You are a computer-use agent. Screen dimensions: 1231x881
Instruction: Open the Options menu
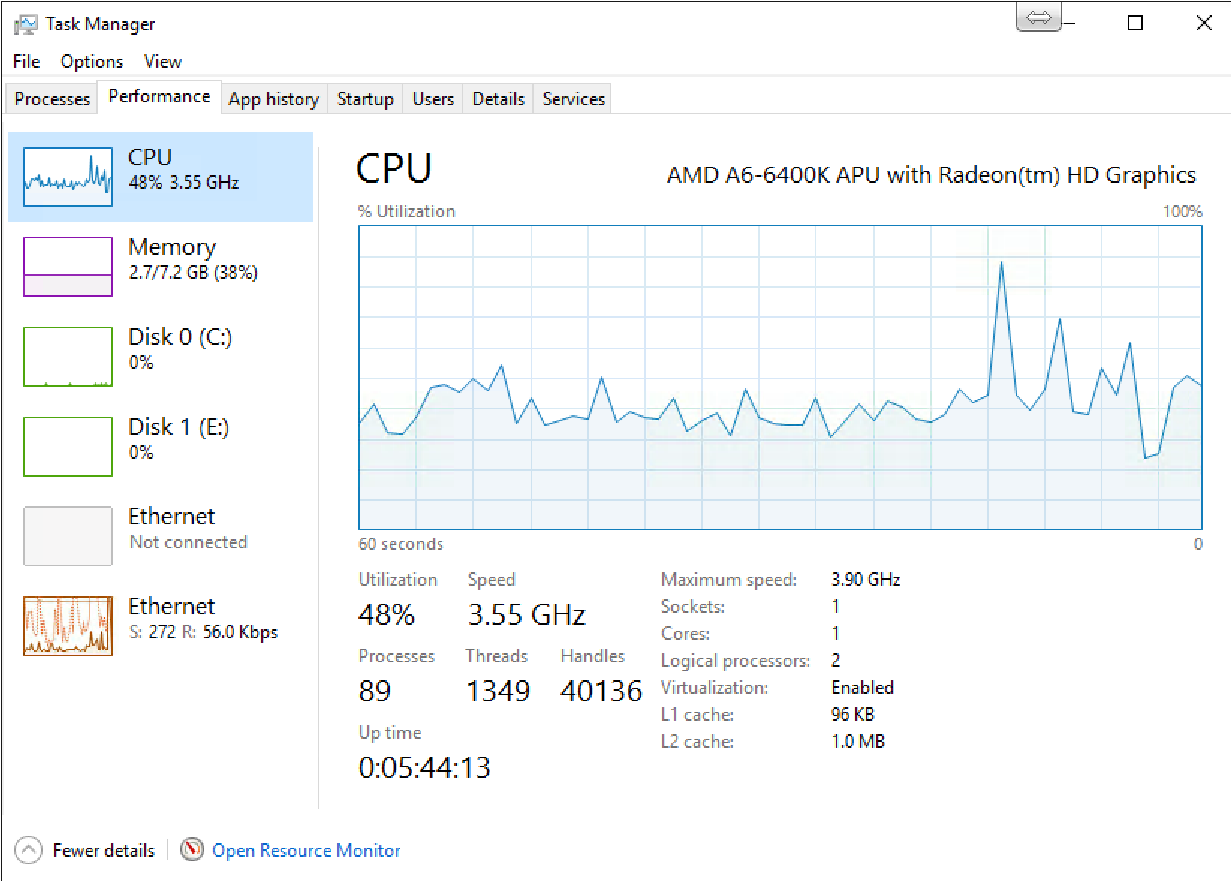(x=92, y=62)
